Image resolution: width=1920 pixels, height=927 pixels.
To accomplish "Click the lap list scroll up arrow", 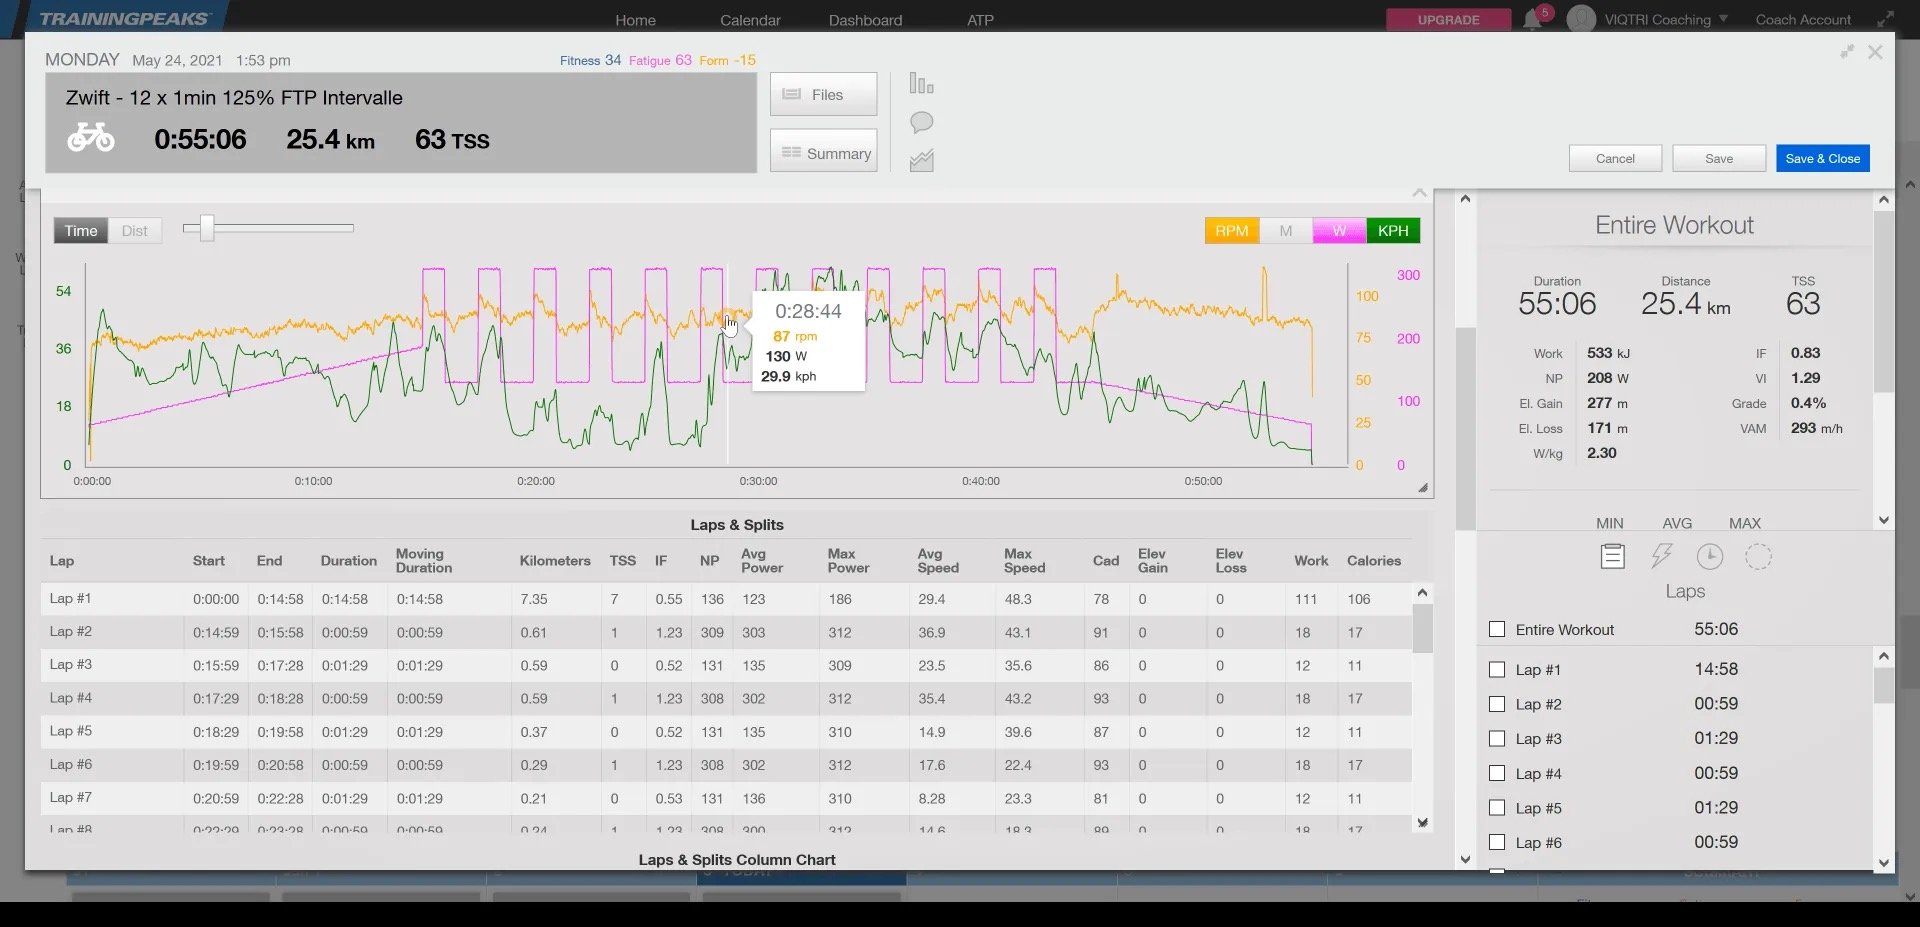I will tap(1884, 656).
